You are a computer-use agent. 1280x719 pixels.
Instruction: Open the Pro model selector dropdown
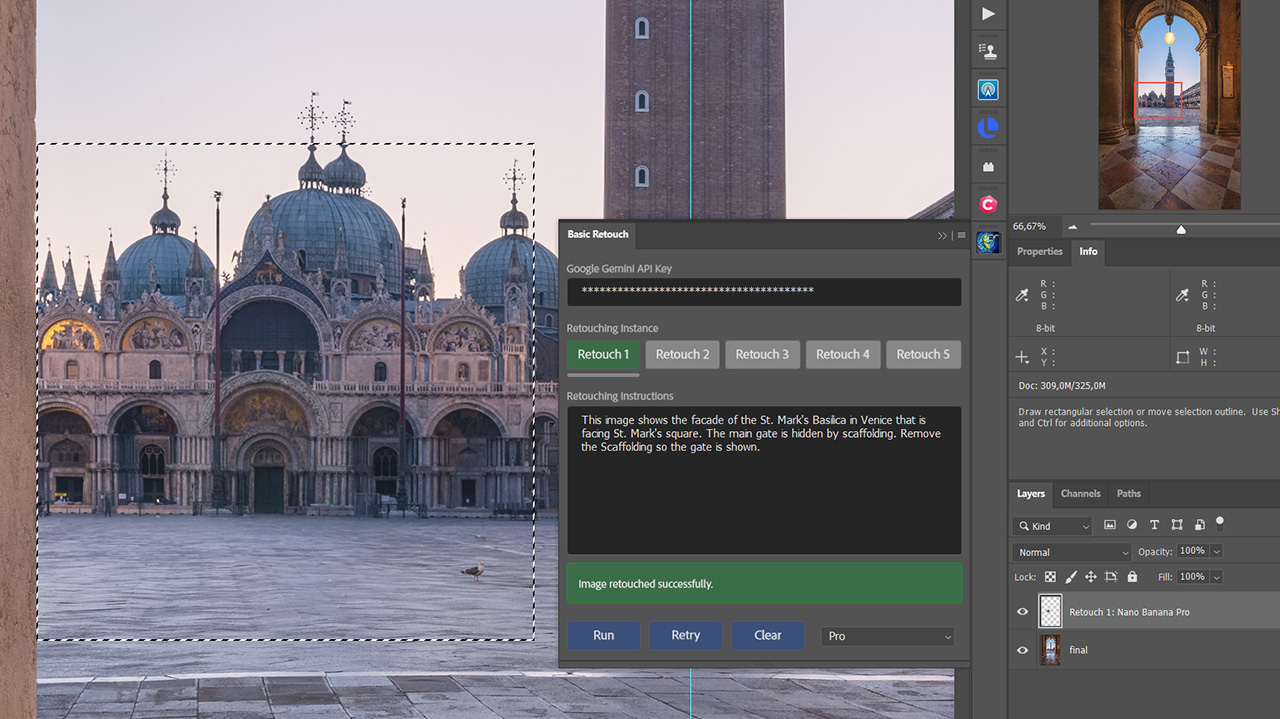(x=887, y=636)
